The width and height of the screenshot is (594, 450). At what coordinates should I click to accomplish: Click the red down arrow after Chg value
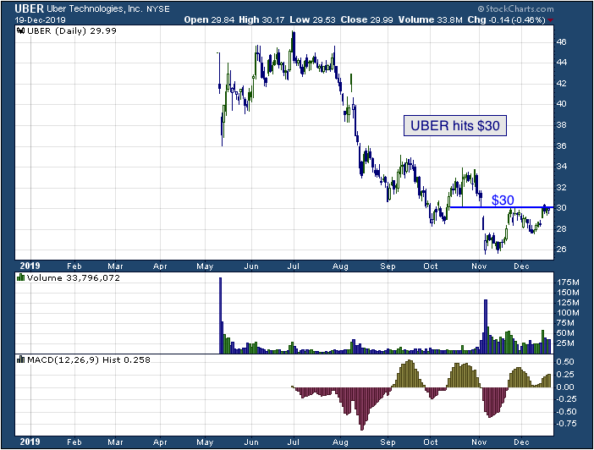[x=550, y=20]
